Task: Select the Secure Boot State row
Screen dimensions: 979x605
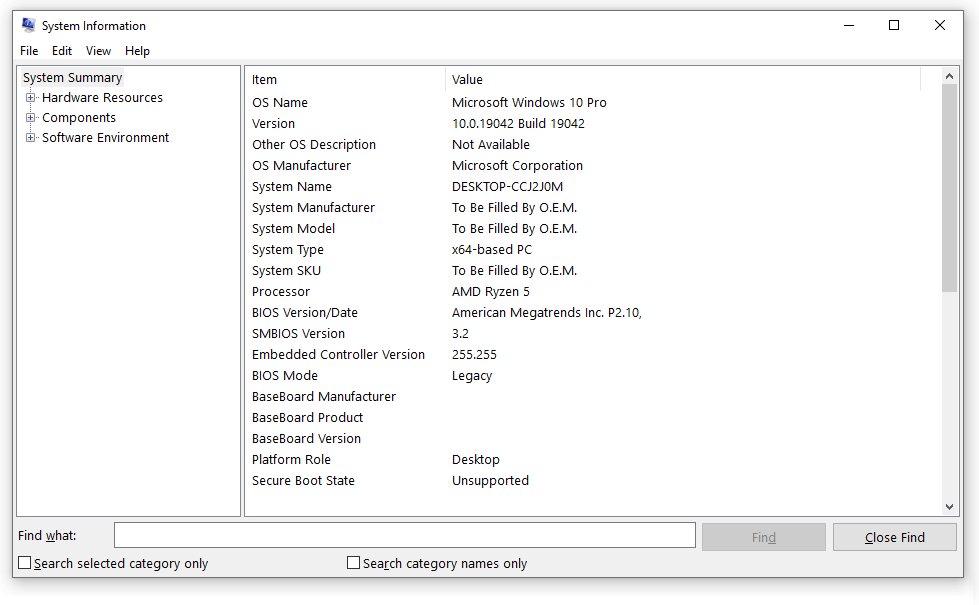Action: click(x=303, y=481)
